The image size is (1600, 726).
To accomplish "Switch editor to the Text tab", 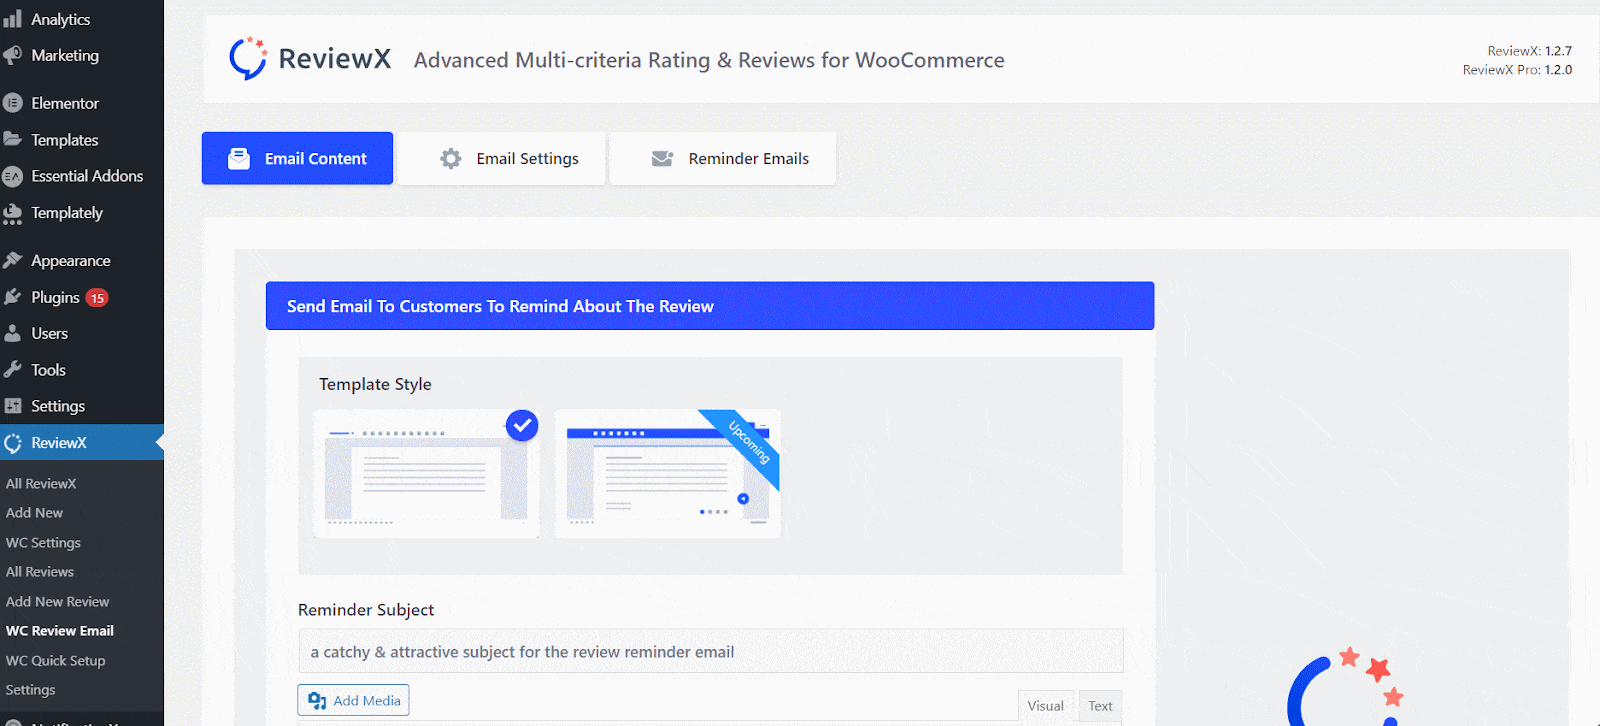I will pyautogui.click(x=1100, y=706).
